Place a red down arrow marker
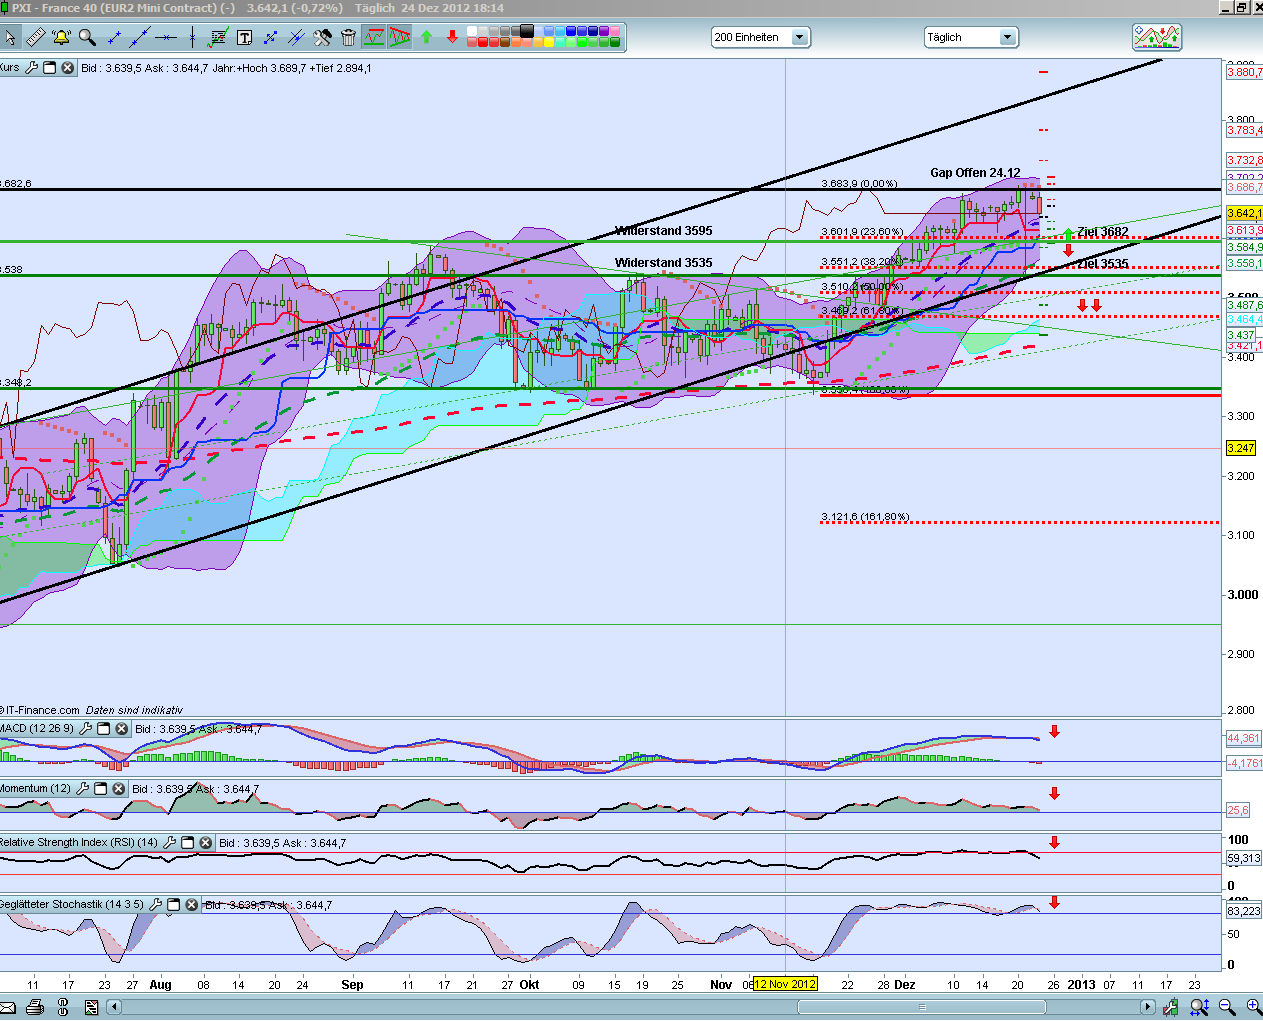1263x1021 pixels. (452, 37)
